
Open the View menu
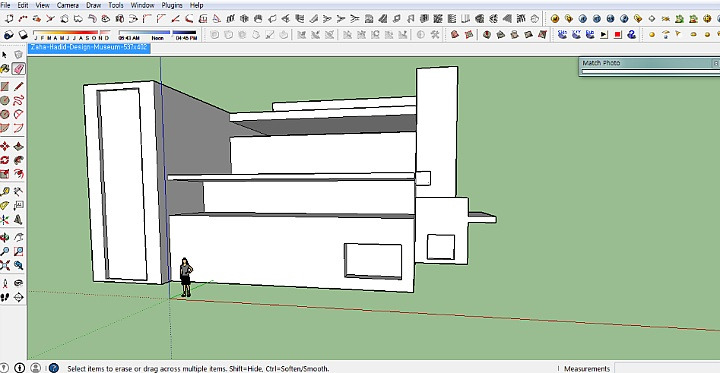(x=42, y=5)
